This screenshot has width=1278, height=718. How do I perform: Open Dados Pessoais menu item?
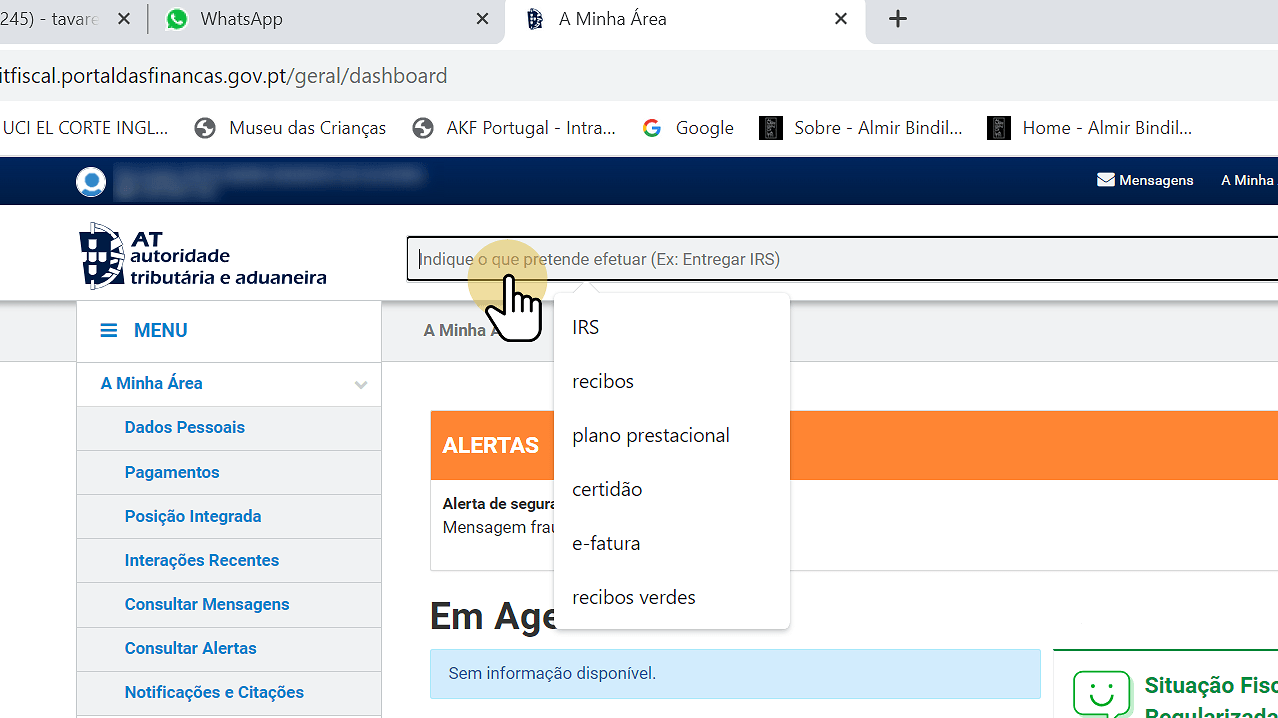click(185, 427)
